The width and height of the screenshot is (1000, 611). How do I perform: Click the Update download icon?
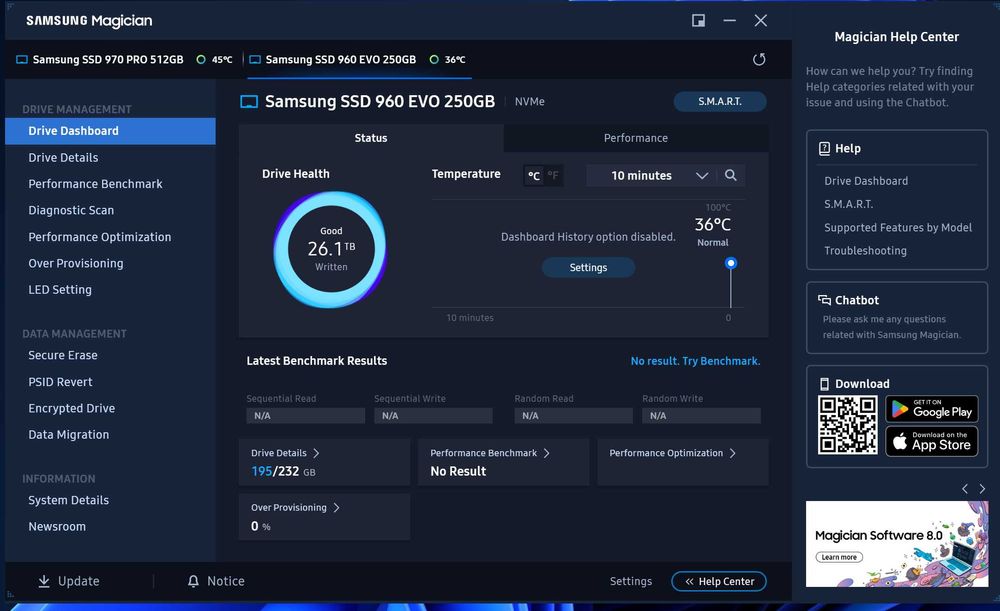pos(44,581)
